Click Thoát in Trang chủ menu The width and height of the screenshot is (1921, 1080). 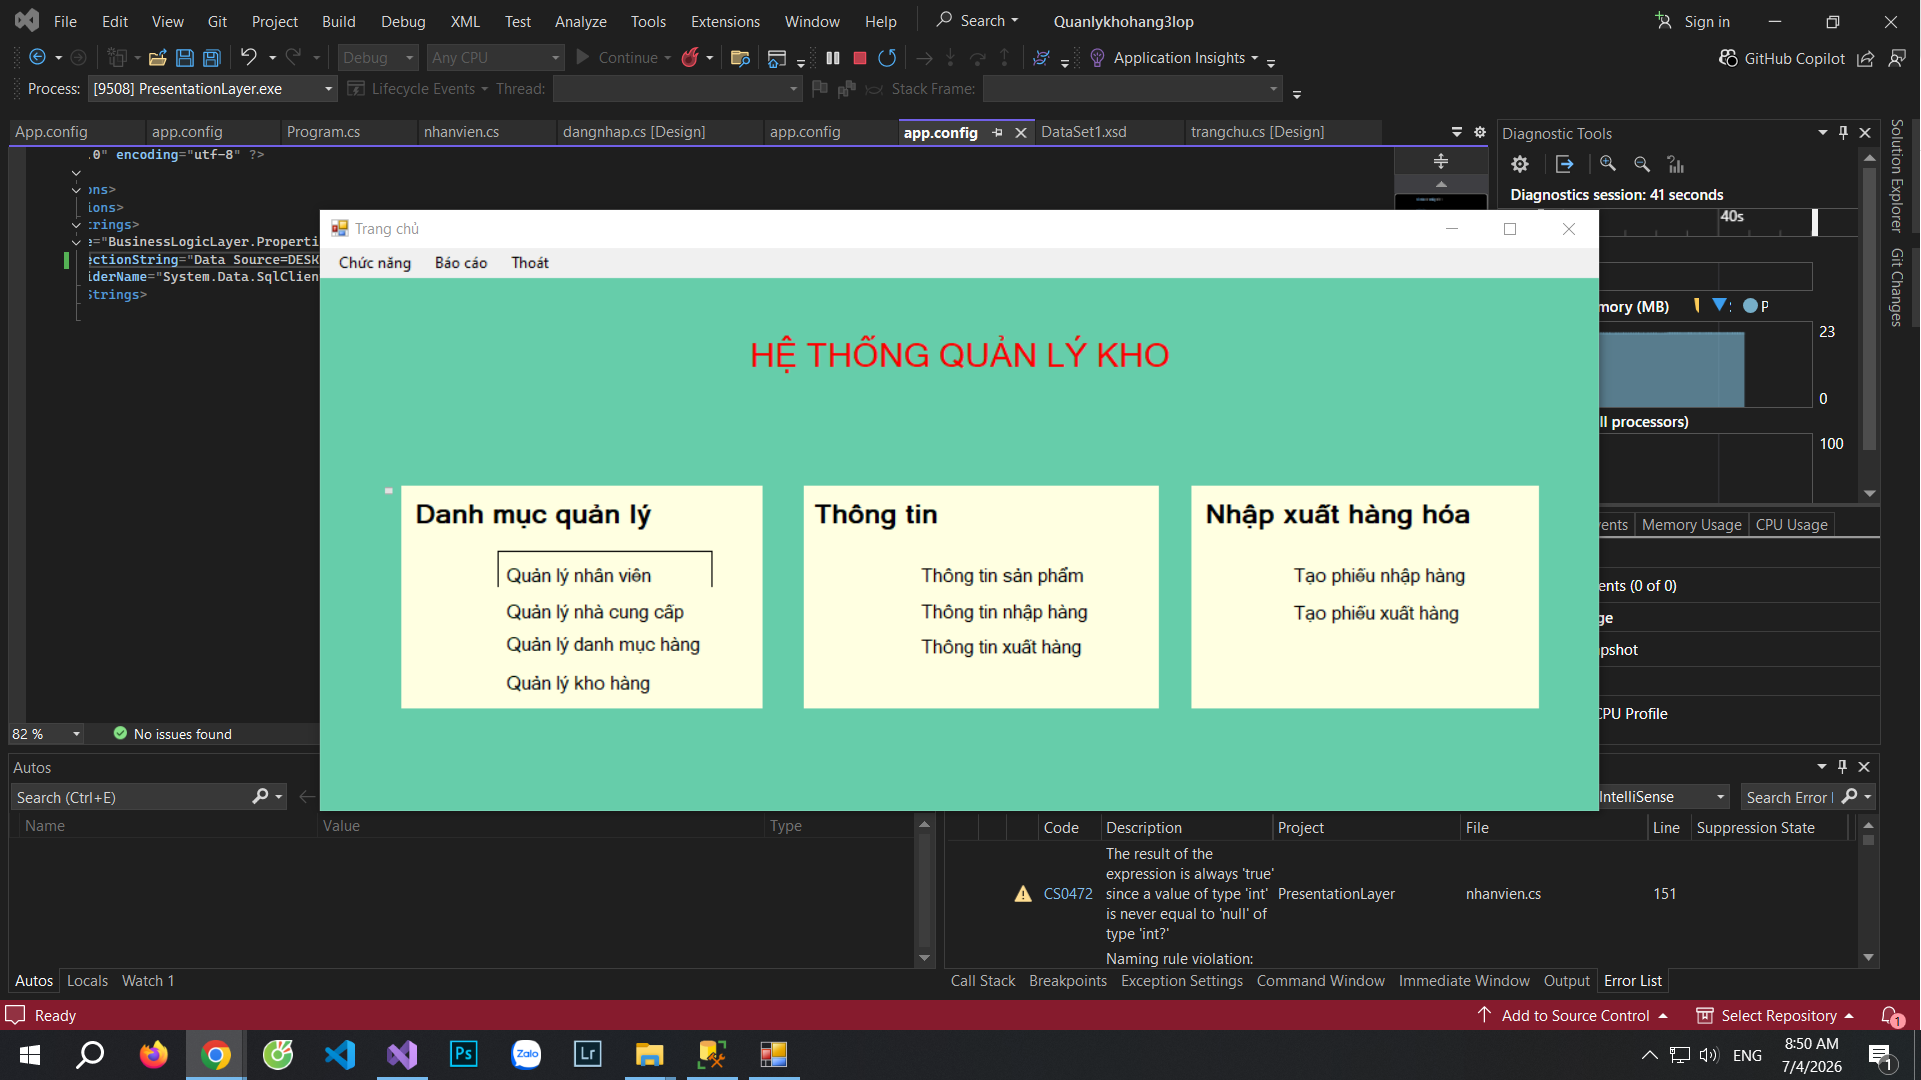click(x=530, y=263)
